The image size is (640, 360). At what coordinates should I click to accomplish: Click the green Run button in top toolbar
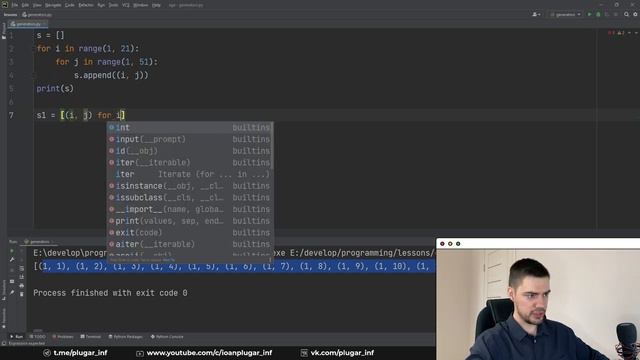pos(589,14)
